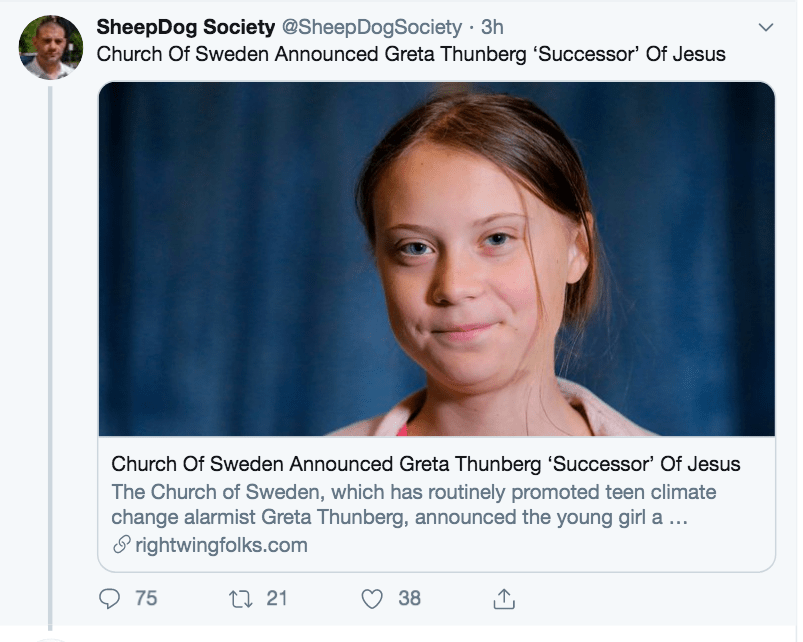Open the article preview image
This screenshot has width=803, height=642.
click(436, 260)
